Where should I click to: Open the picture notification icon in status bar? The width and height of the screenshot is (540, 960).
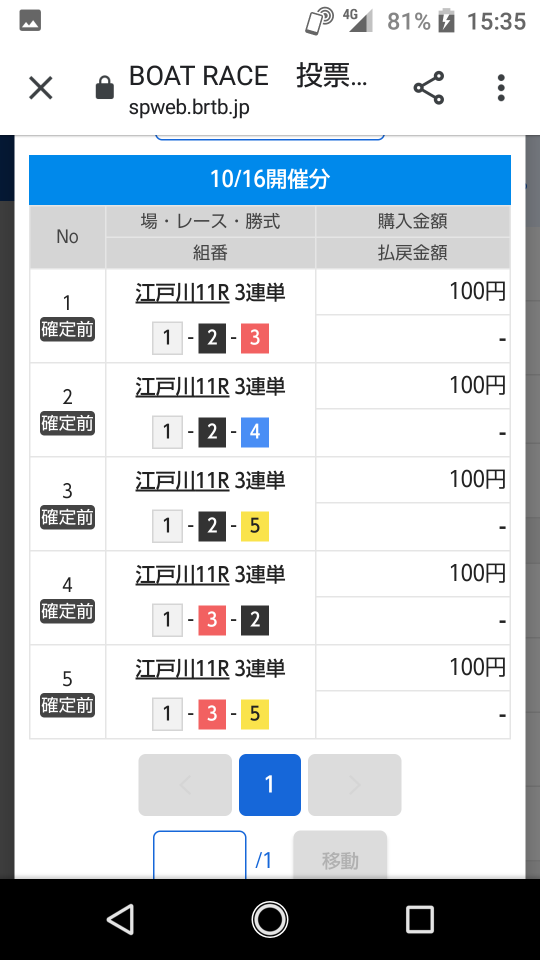click(30, 21)
